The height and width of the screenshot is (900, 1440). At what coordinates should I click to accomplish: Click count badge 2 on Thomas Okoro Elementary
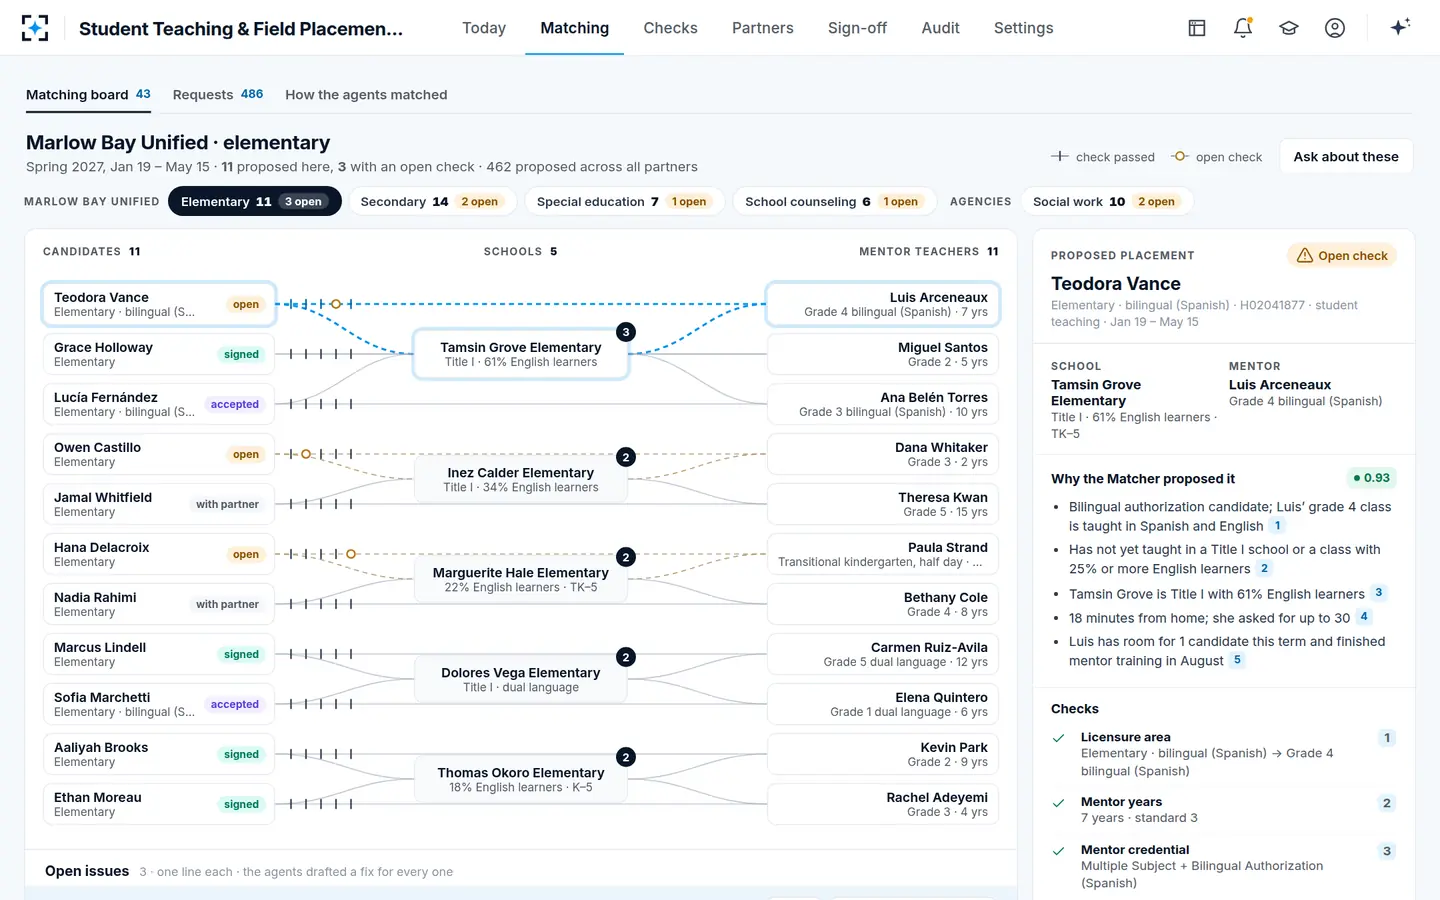626,757
